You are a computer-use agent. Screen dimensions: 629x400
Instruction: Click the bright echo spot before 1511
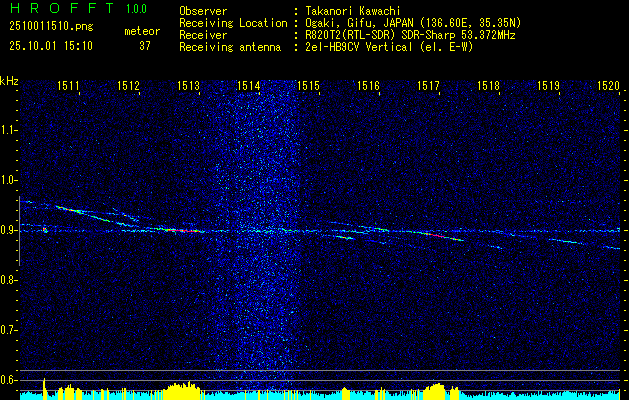pyautogui.click(x=45, y=230)
